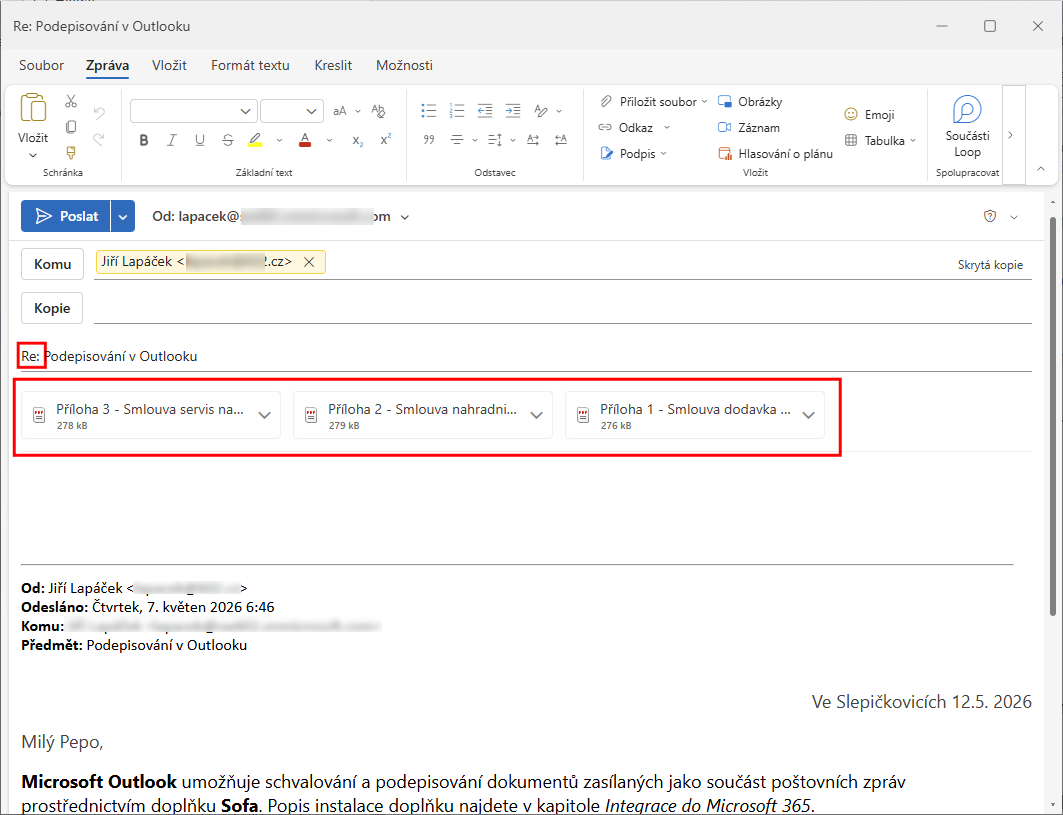The width and height of the screenshot is (1063, 815).
Task: Open highlight color dropdown arrow
Action: (279, 140)
